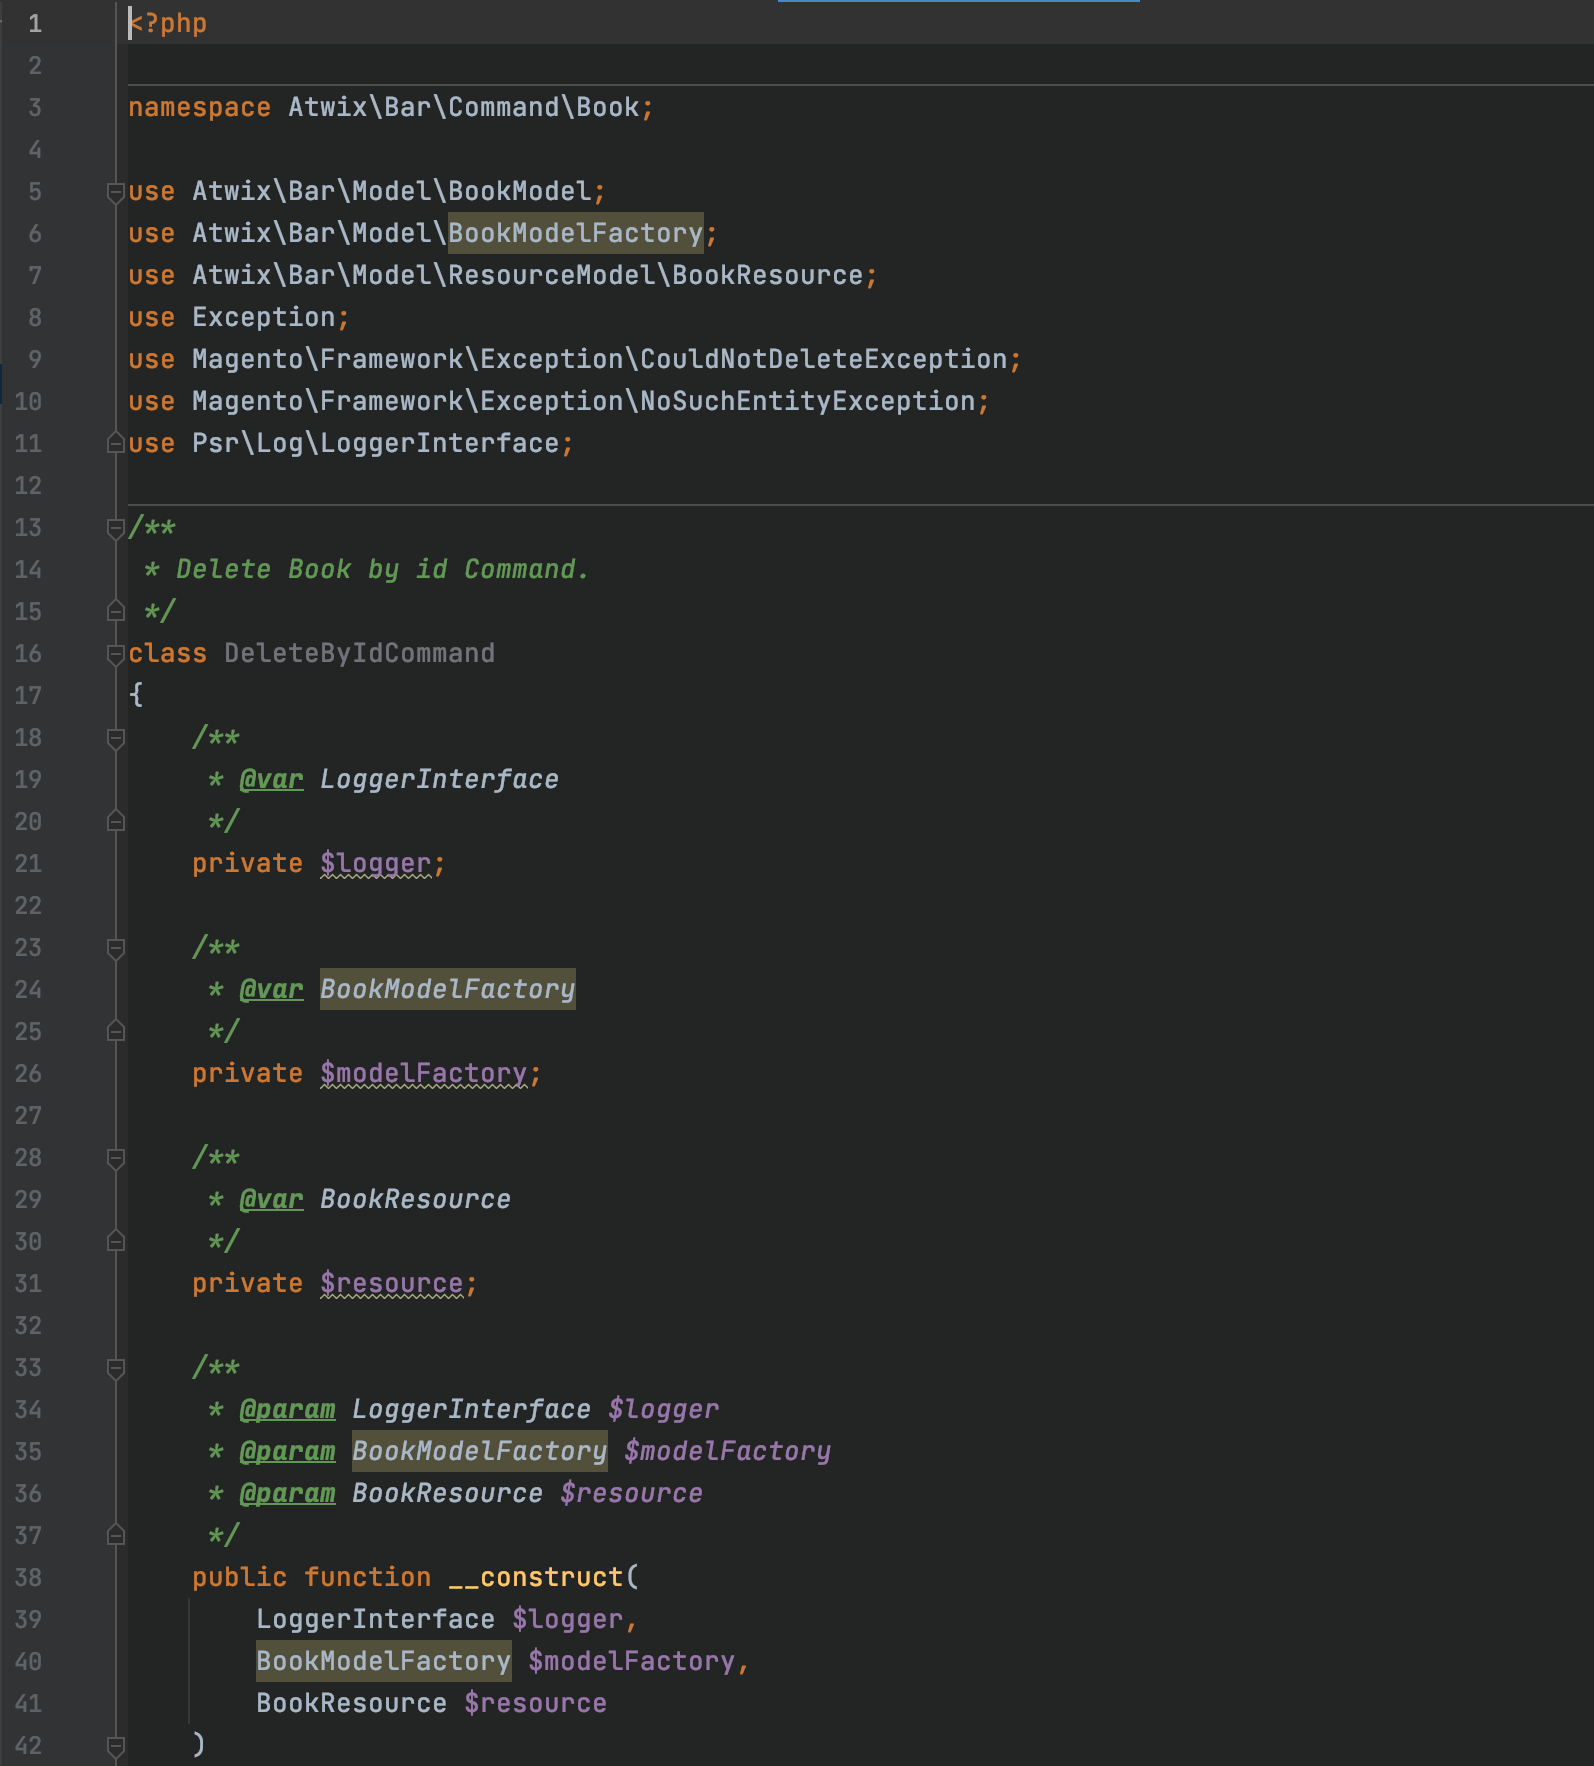Click the opening <?php tag
Screen dimensions: 1594x1766
167,23
